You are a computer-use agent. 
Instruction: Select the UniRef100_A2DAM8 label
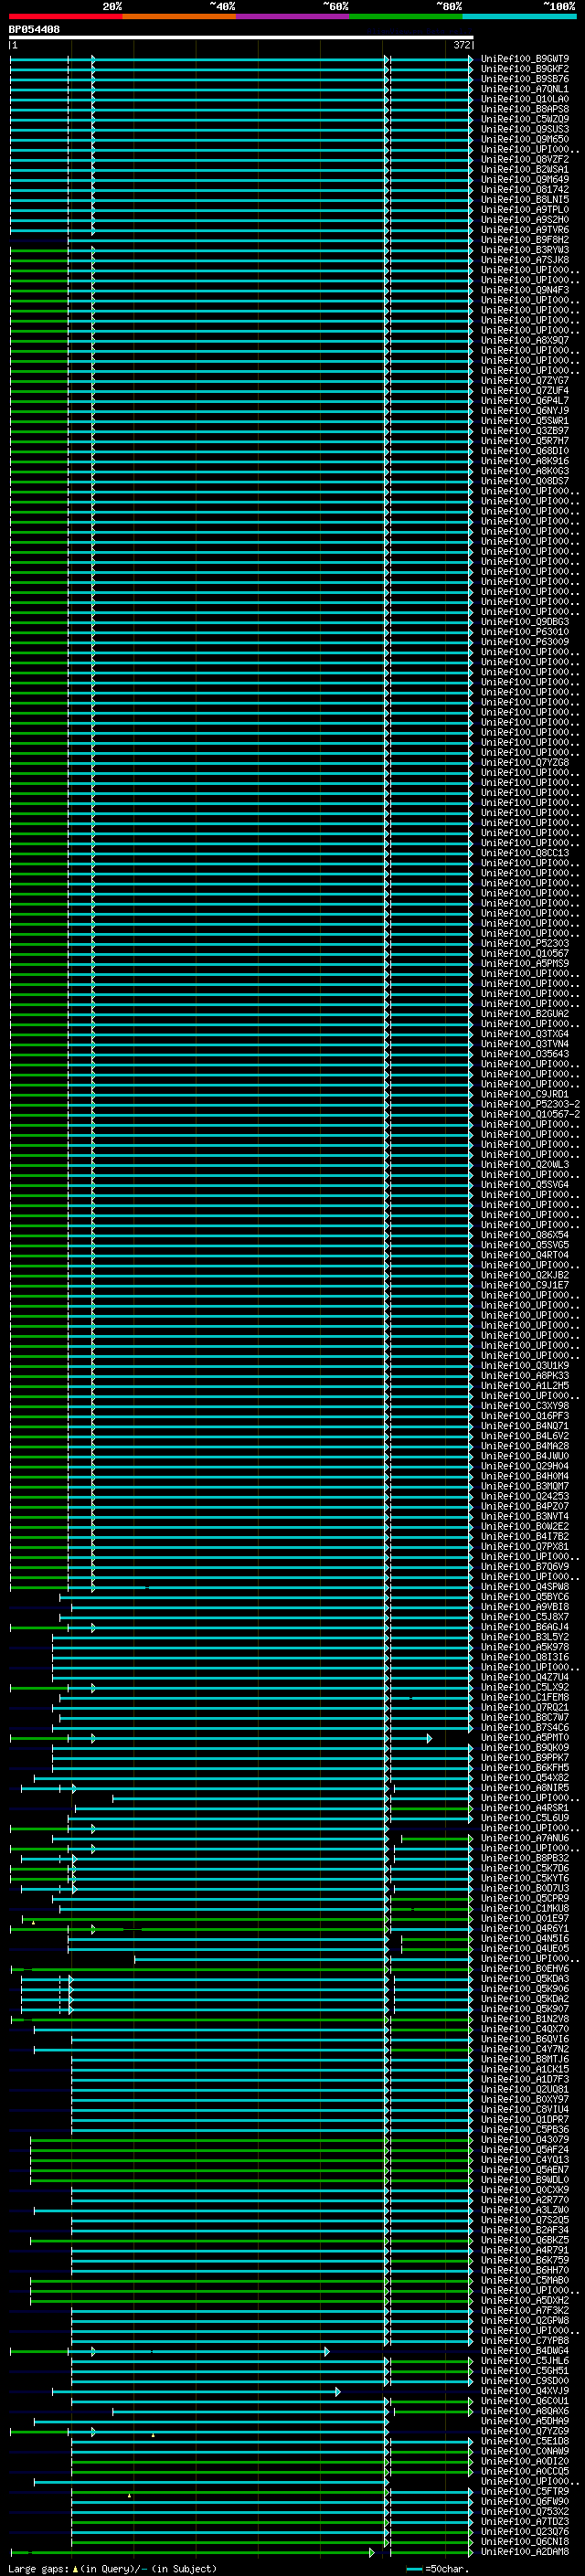(x=525, y=2552)
